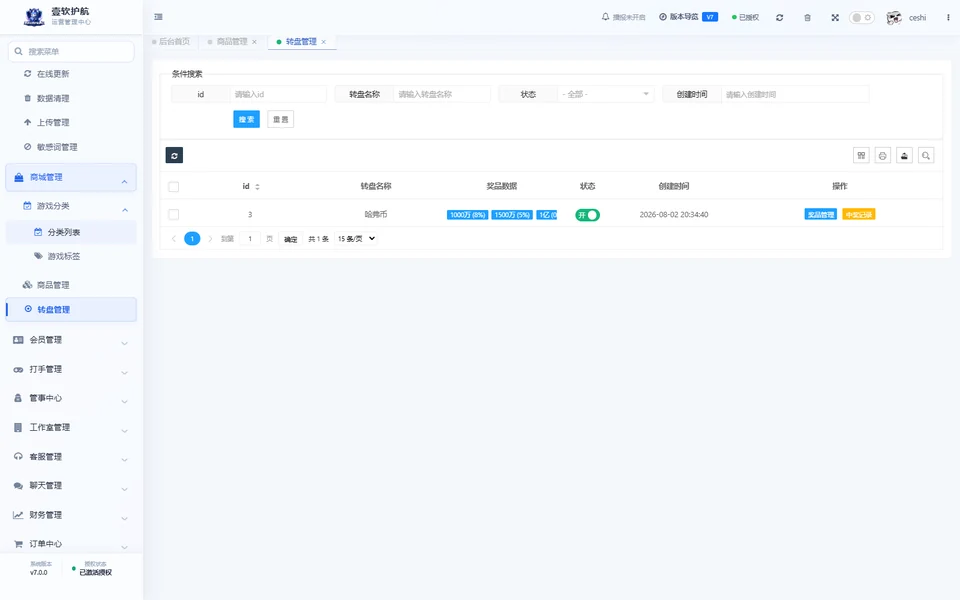Click the export table icon

(904, 156)
